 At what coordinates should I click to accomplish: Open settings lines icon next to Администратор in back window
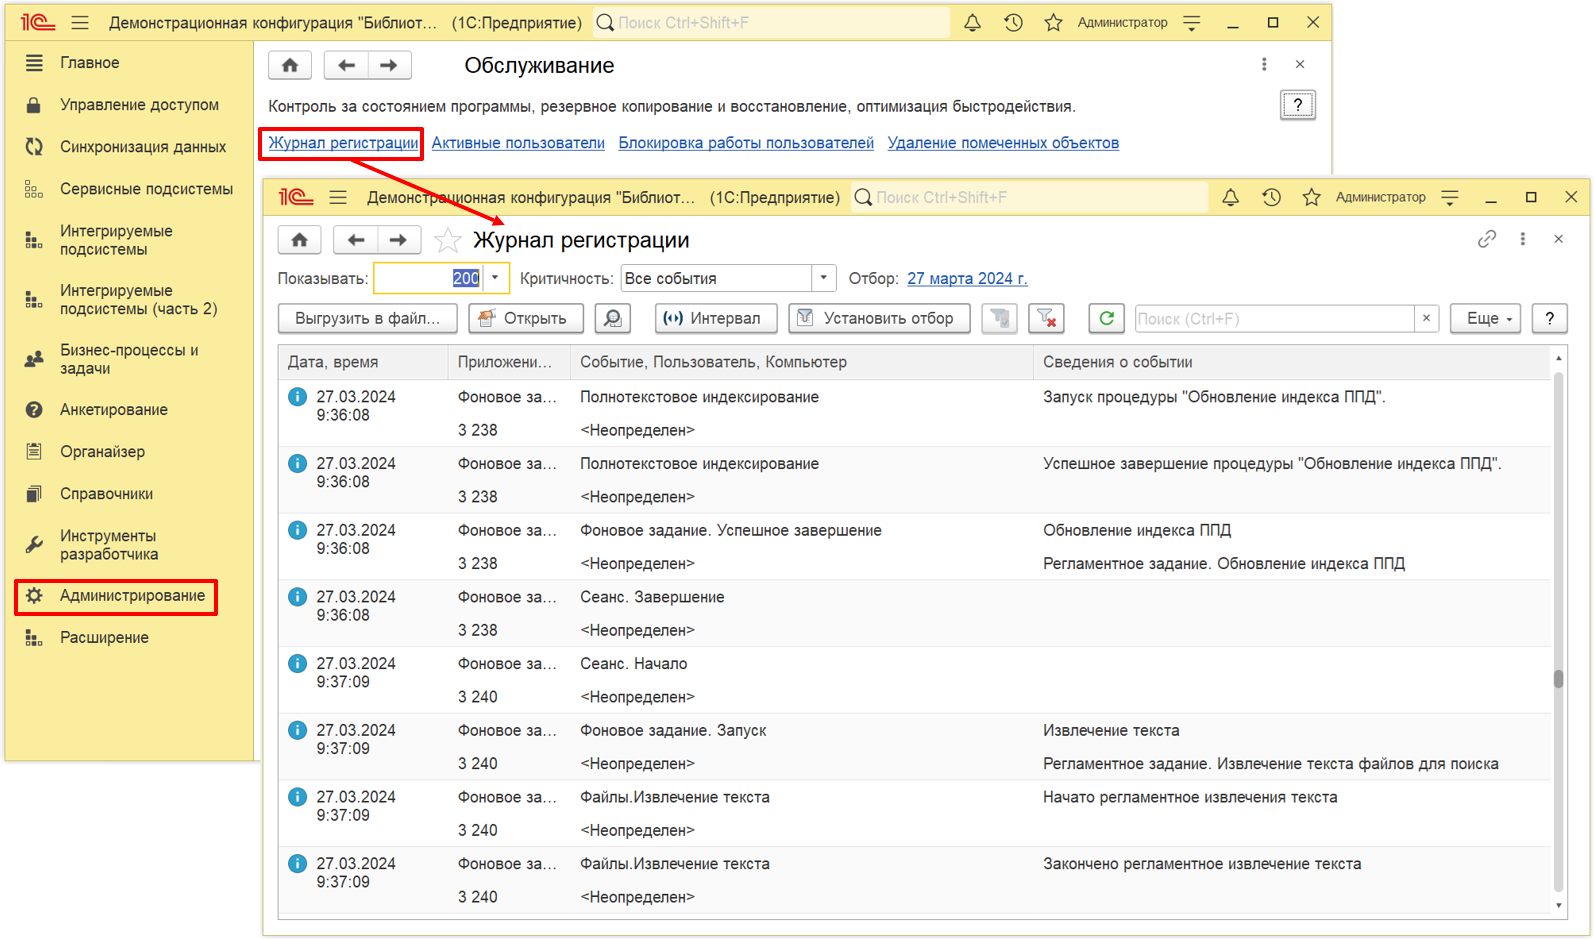(1191, 22)
